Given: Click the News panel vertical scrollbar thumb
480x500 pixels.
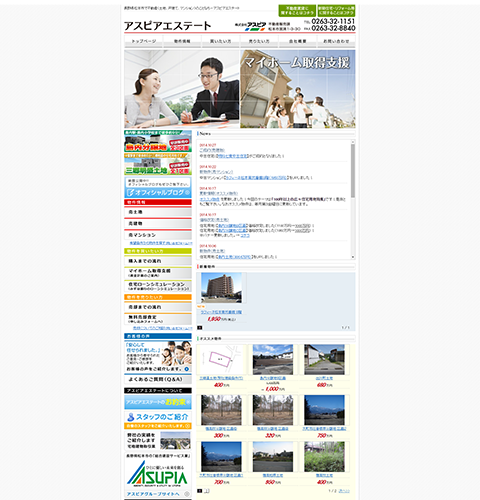Looking at the screenshot, I should (353, 171).
